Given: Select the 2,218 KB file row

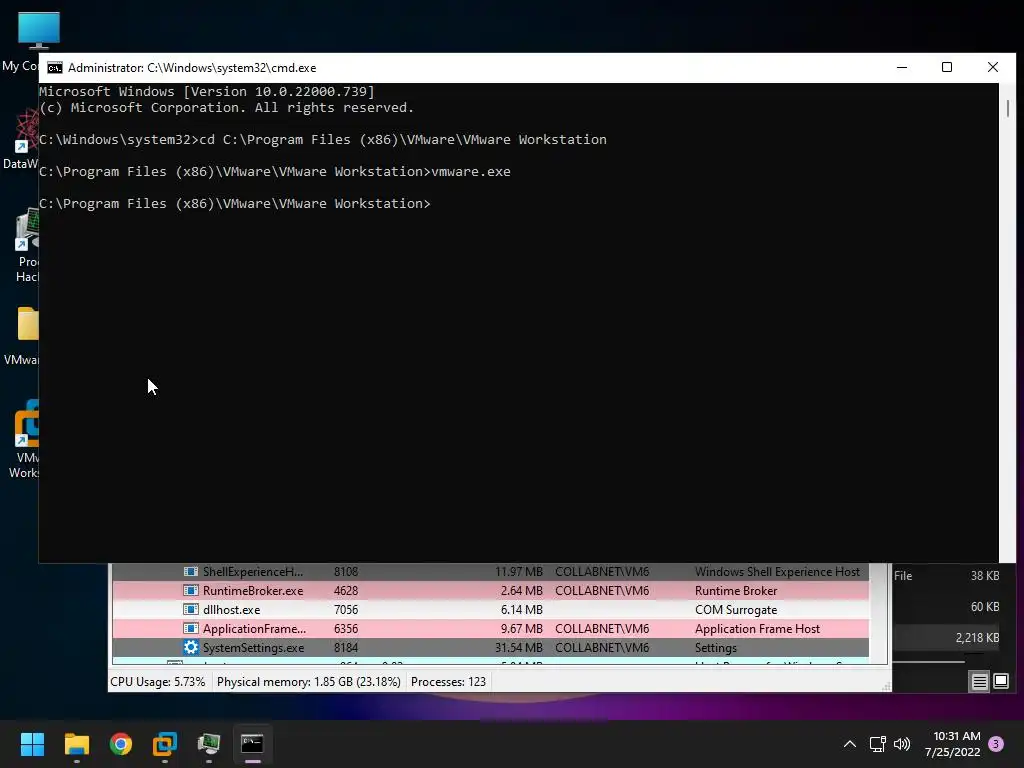Looking at the screenshot, I should 946,637.
